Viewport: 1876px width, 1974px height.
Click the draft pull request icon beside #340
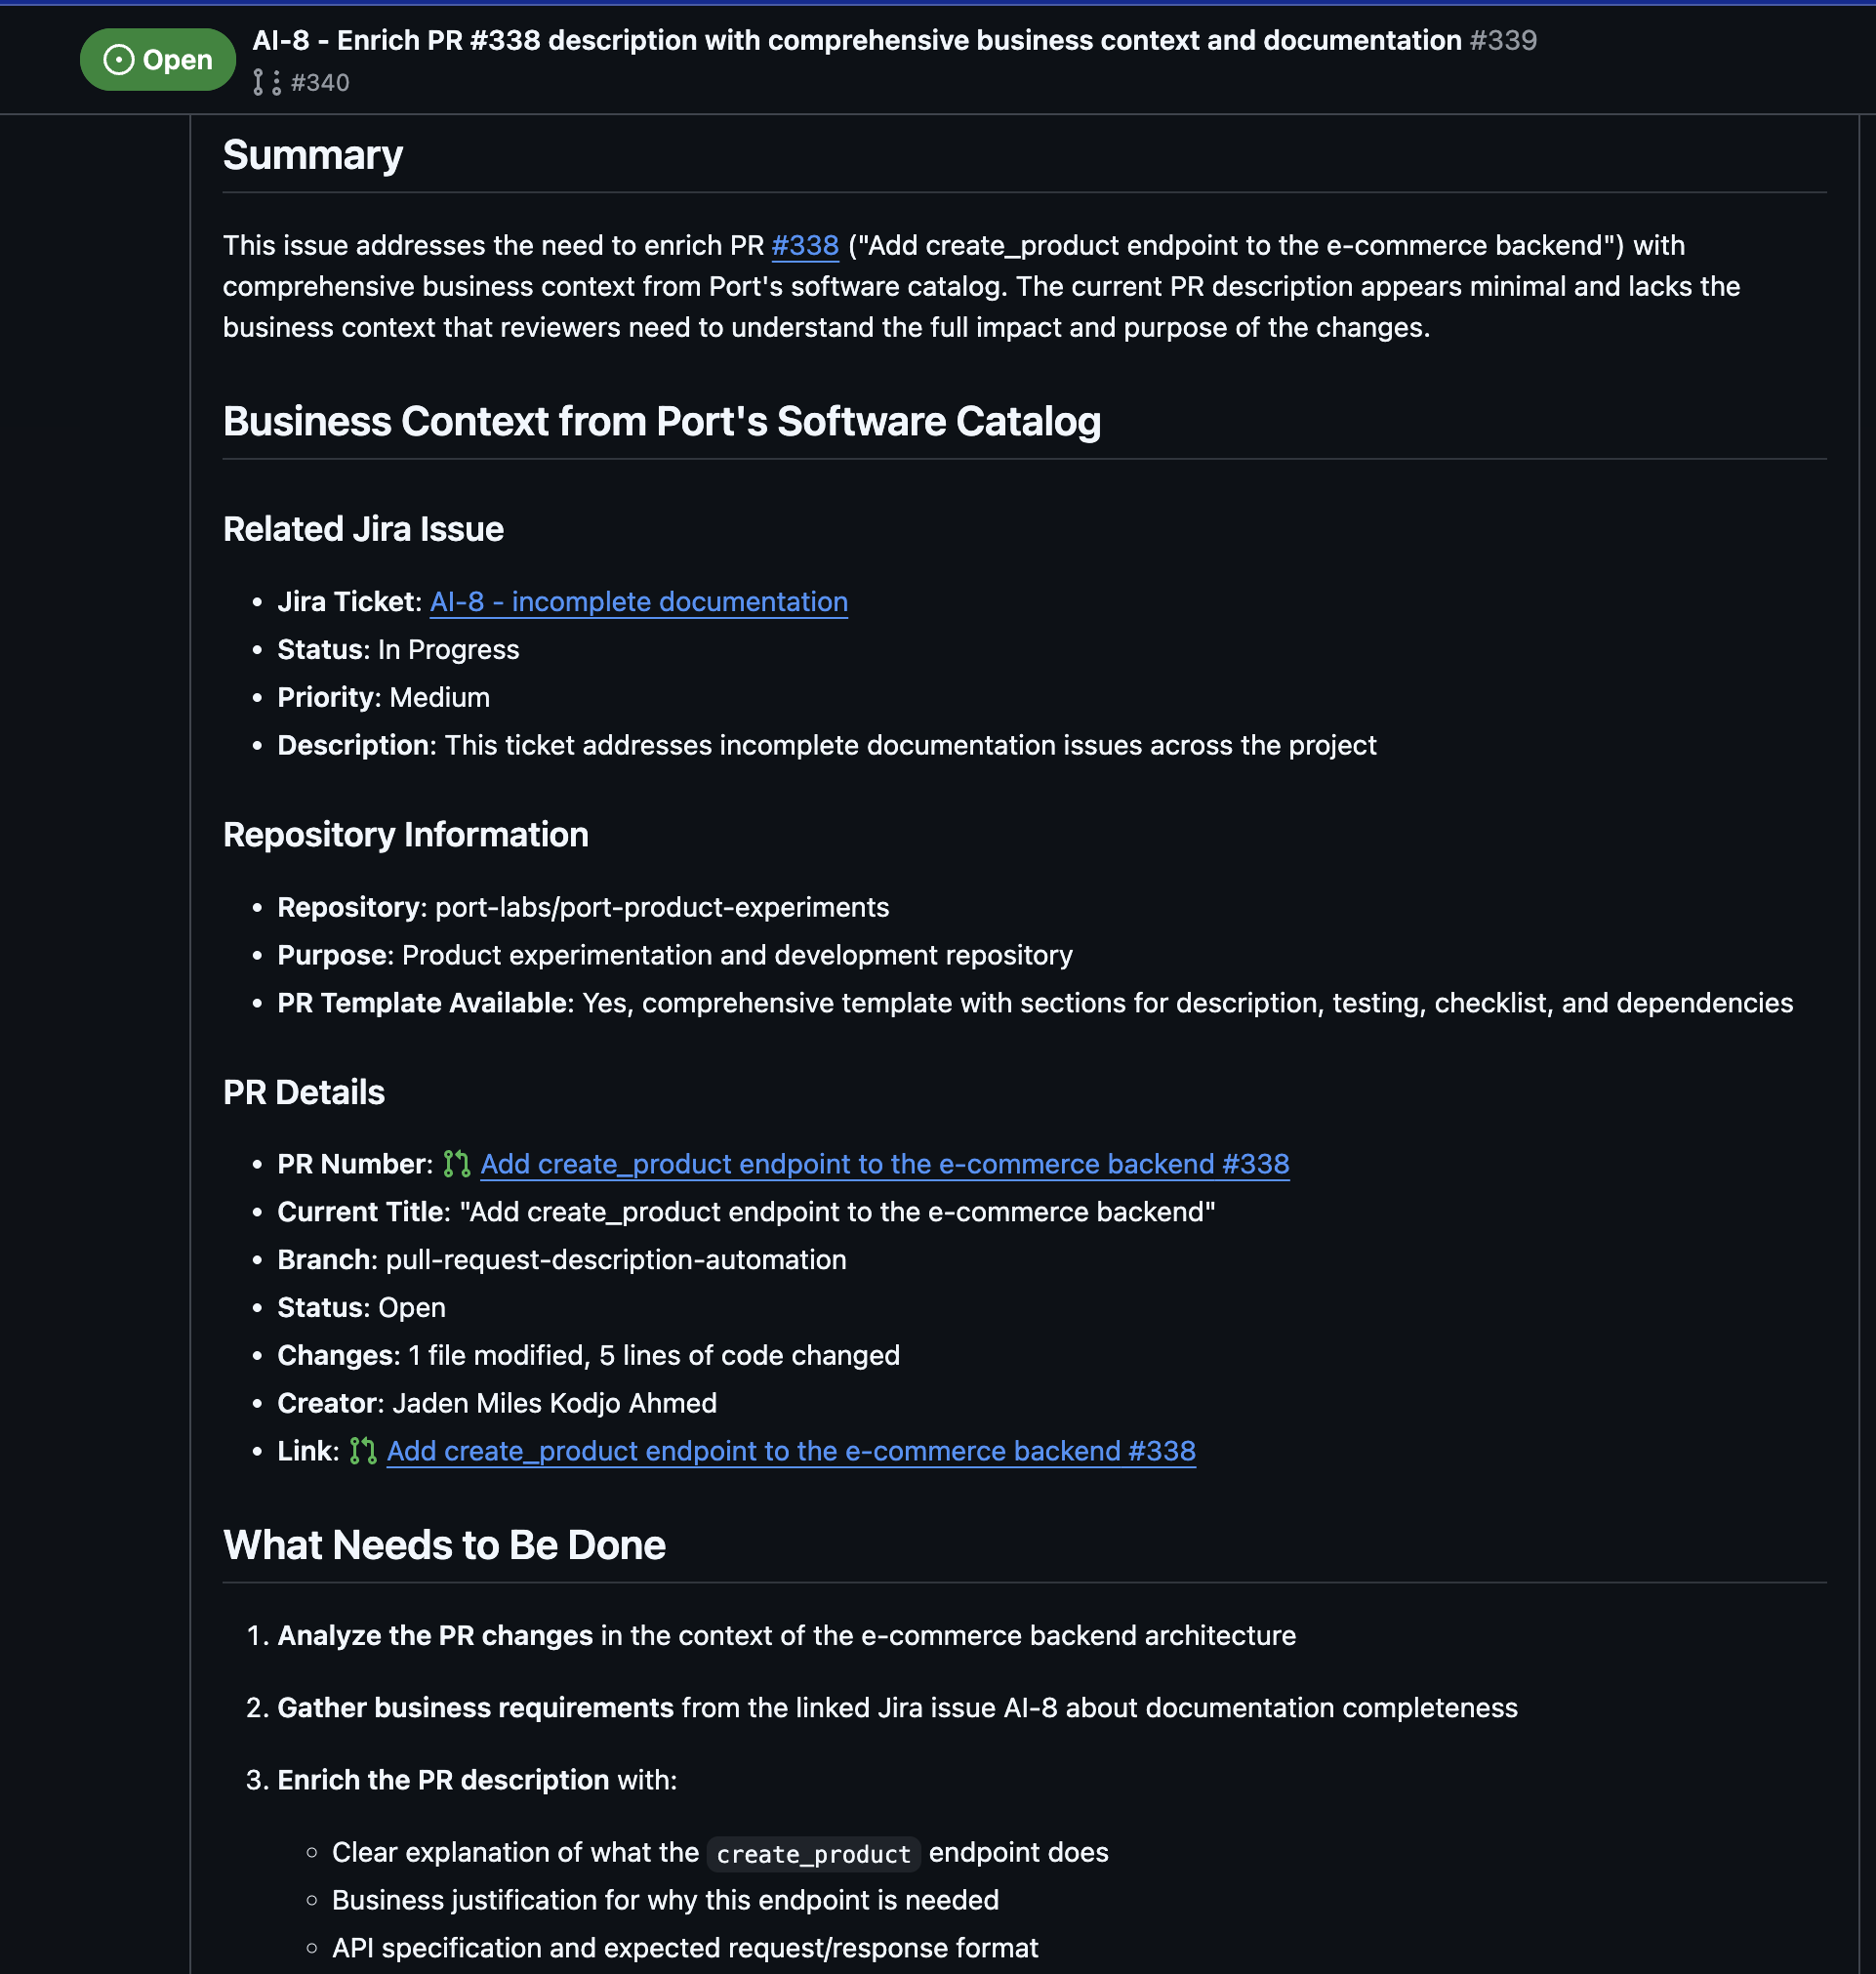coord(266,82)
